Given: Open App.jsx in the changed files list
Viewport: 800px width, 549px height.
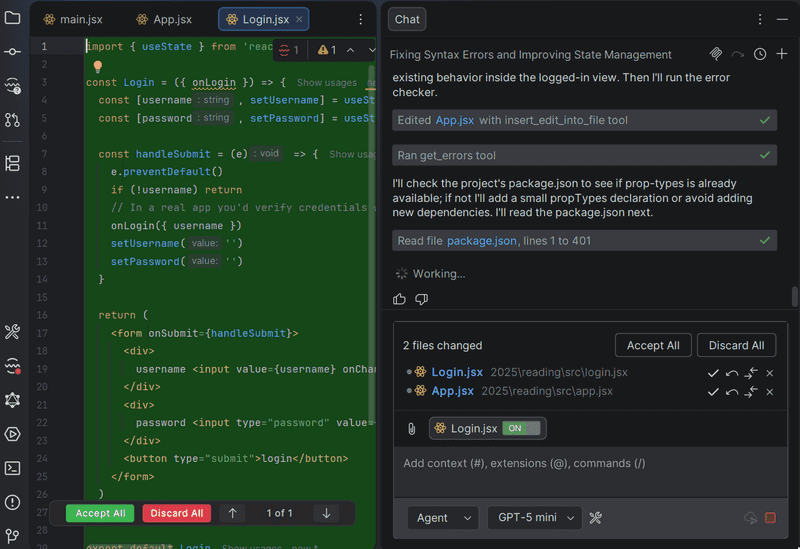Looking at the screenshot, I should (453, 391).
